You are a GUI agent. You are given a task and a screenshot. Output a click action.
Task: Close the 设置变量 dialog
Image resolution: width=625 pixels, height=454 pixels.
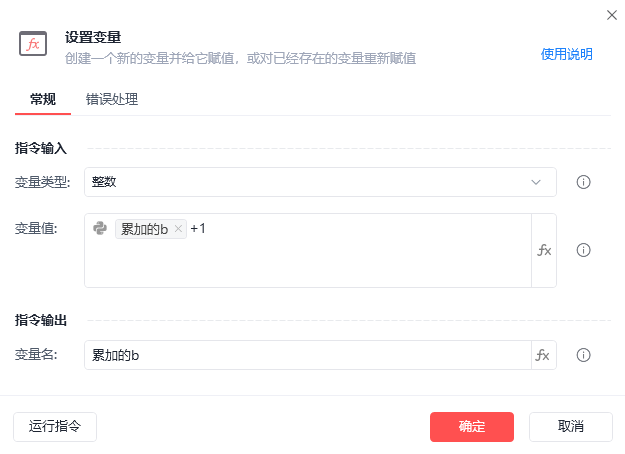coord(612,15)
